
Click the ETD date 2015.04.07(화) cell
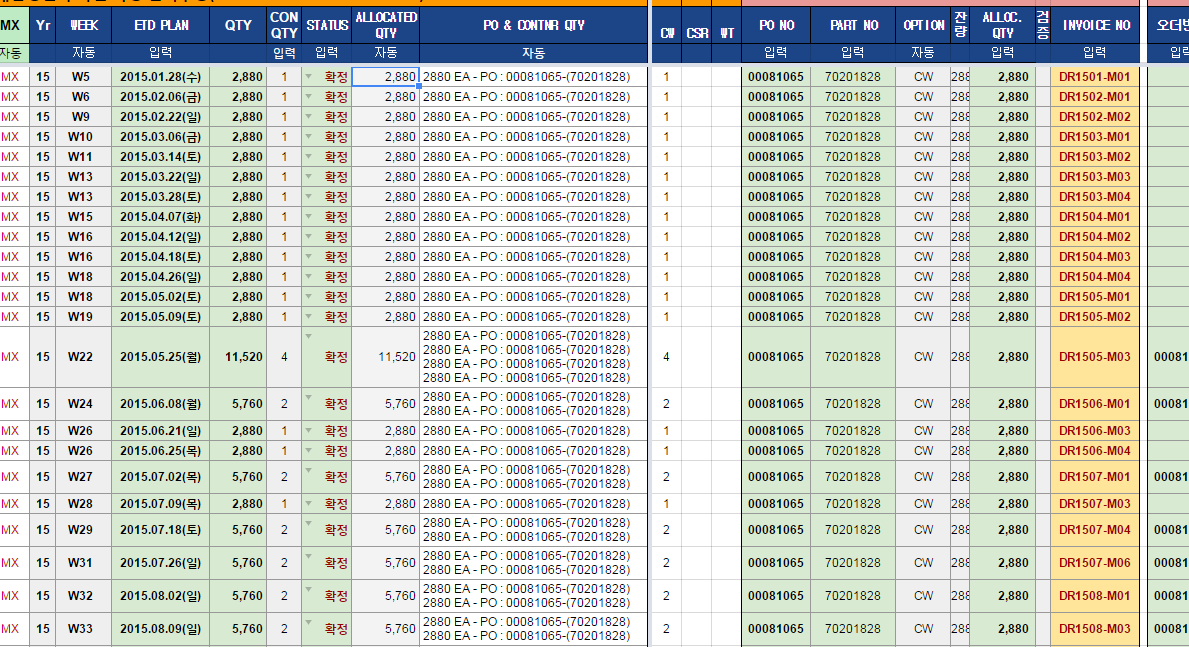tap(161, 217)
